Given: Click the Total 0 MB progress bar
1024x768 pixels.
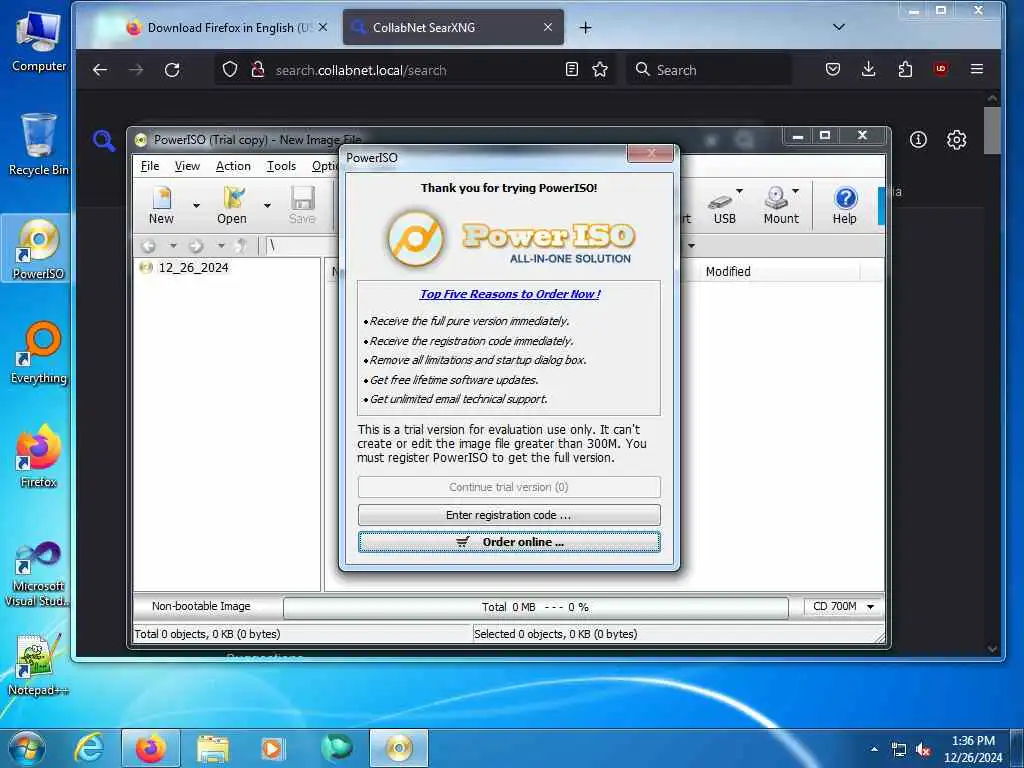Looking at the screenshot, I should [536, 607].
